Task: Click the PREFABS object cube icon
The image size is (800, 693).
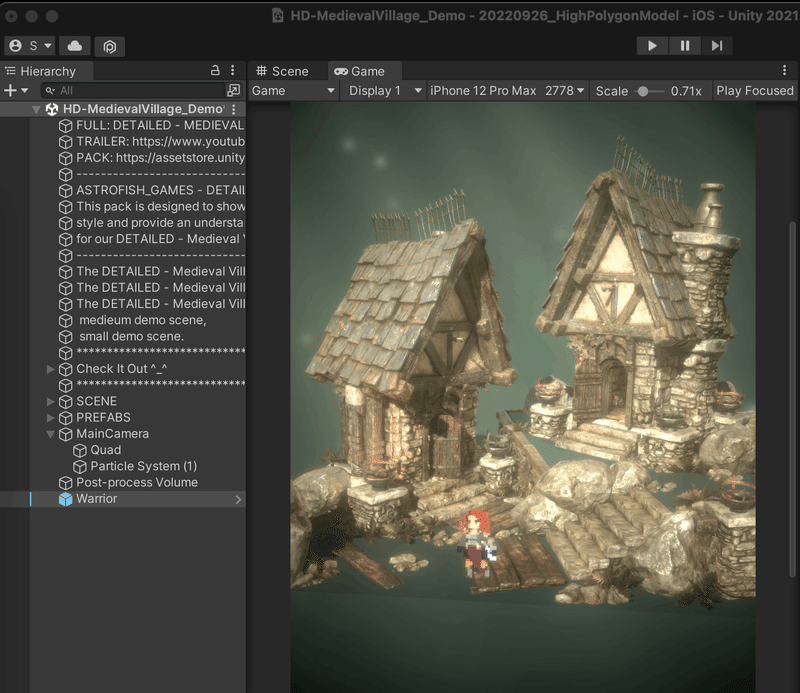Action: [65, 418]
